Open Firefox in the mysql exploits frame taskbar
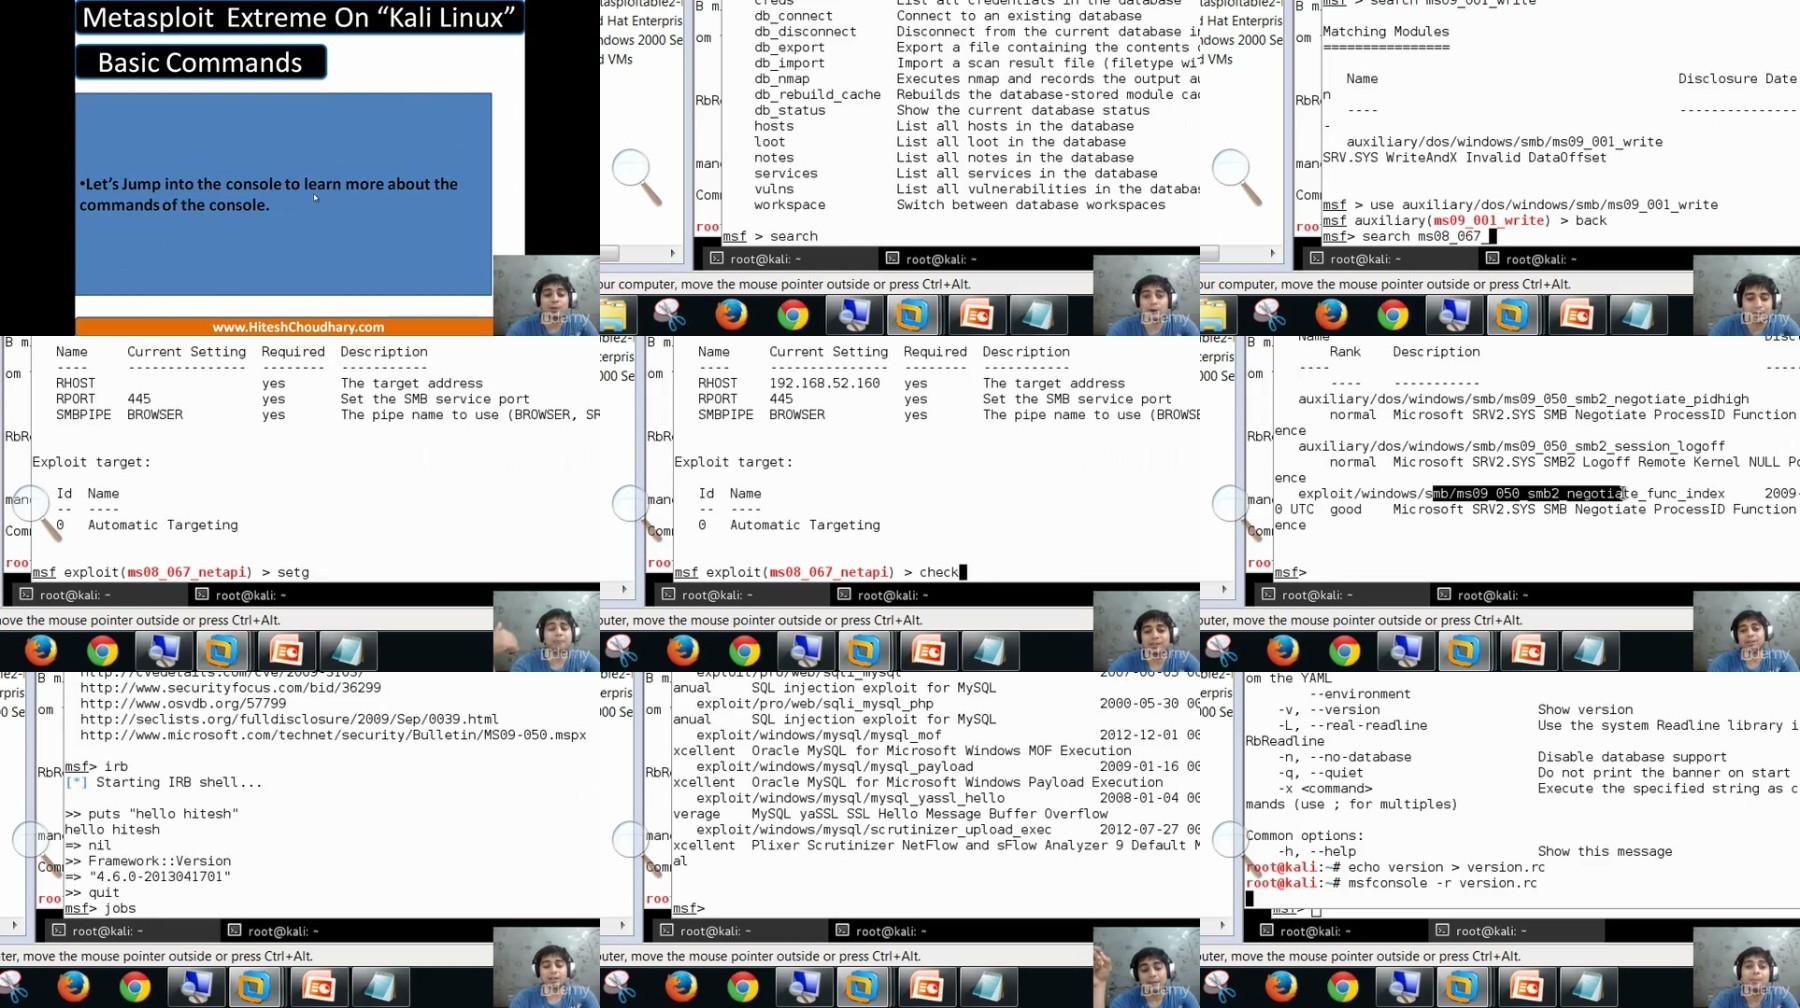Viewport: 1800px width, 1008px height. coord(681,987)
